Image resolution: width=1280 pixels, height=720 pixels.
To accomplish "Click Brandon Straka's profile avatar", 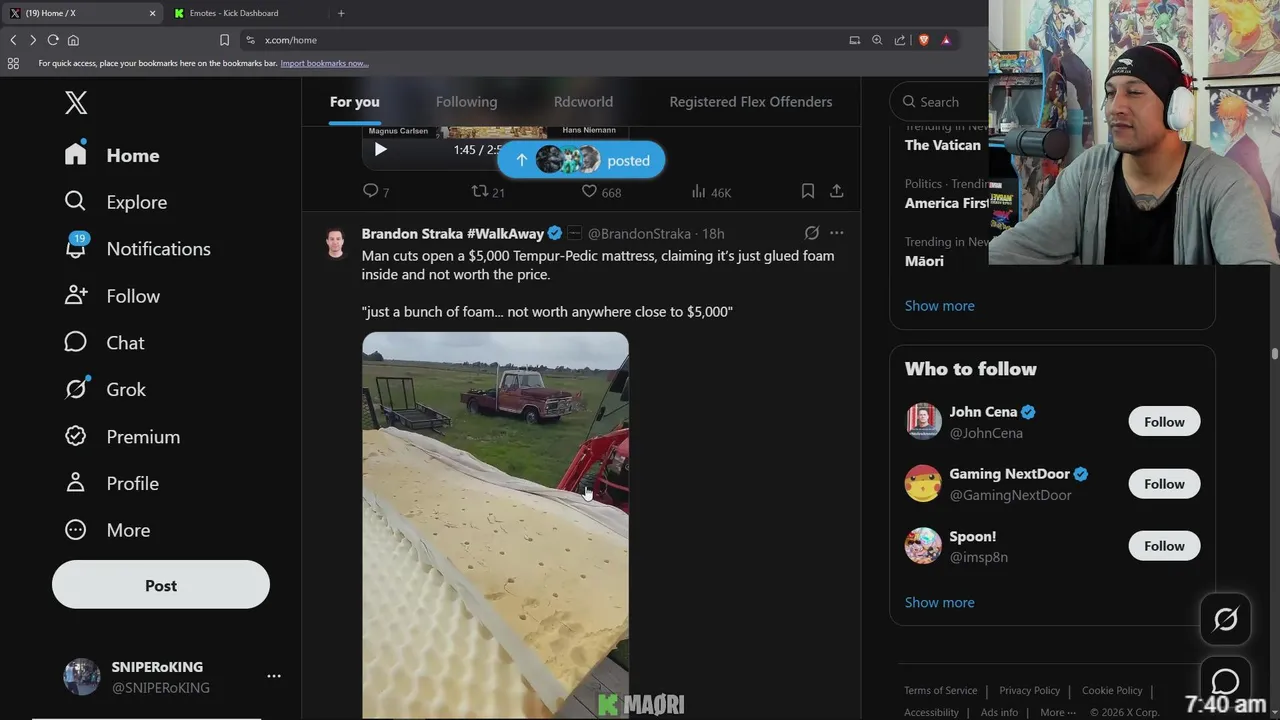I will [335, 243].
